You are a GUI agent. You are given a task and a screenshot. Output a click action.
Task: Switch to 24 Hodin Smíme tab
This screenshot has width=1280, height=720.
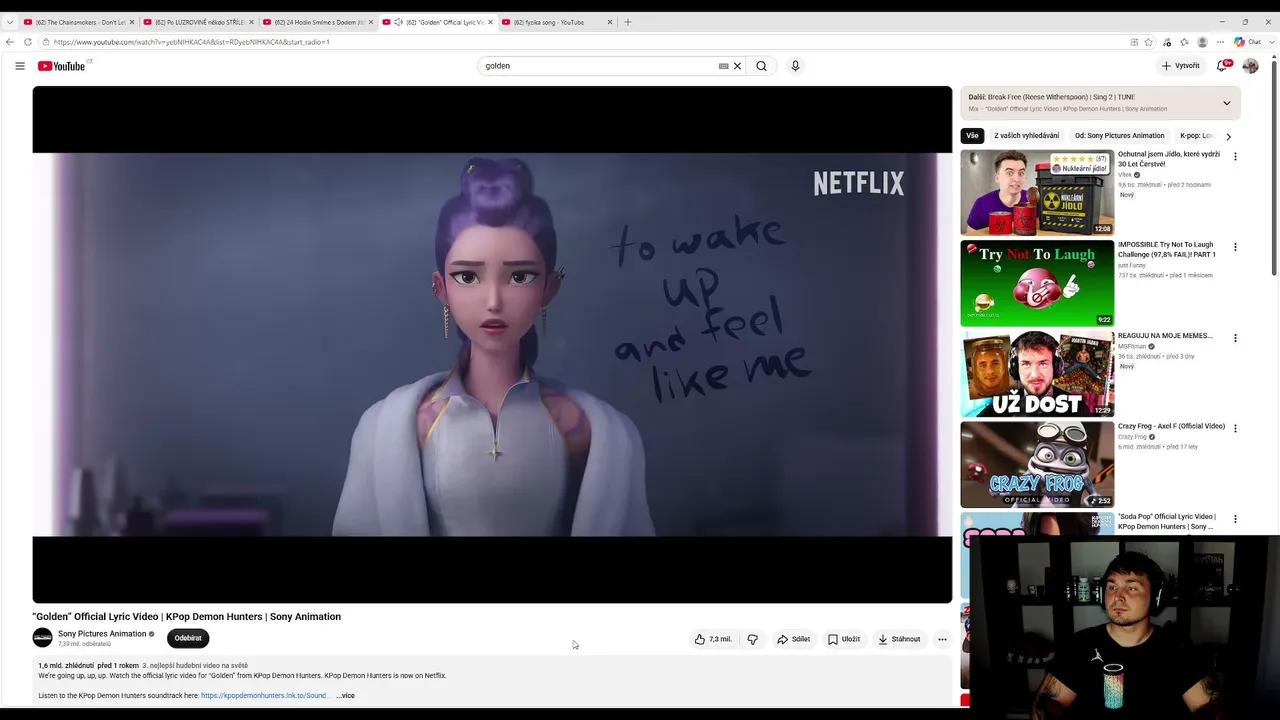pos(318,22)
